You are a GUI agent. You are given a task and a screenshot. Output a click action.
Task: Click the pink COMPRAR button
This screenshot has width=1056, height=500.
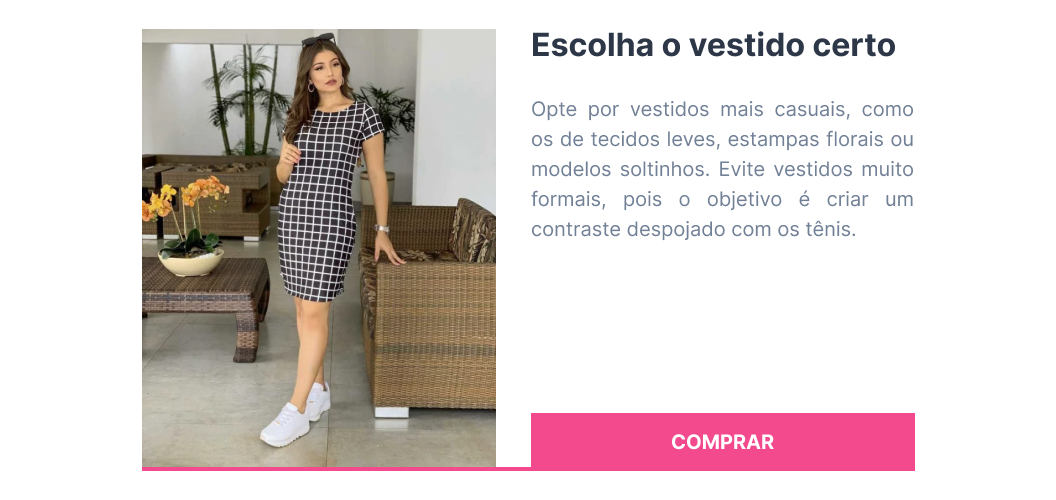coord(723,441)
